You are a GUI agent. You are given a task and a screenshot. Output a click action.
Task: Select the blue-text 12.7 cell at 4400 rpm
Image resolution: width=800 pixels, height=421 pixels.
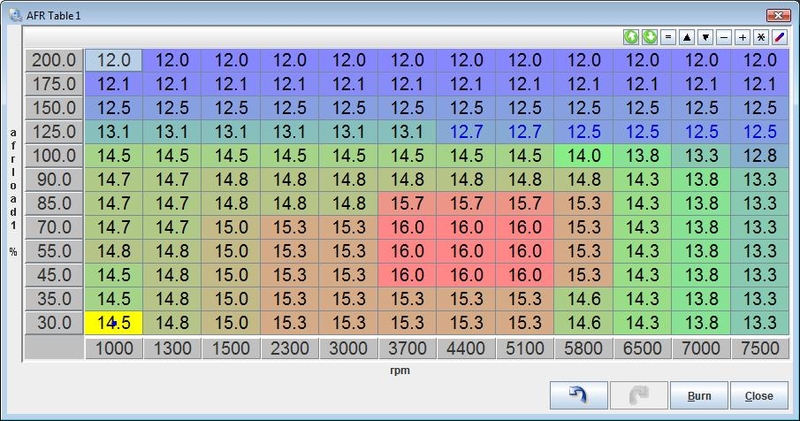466,132
